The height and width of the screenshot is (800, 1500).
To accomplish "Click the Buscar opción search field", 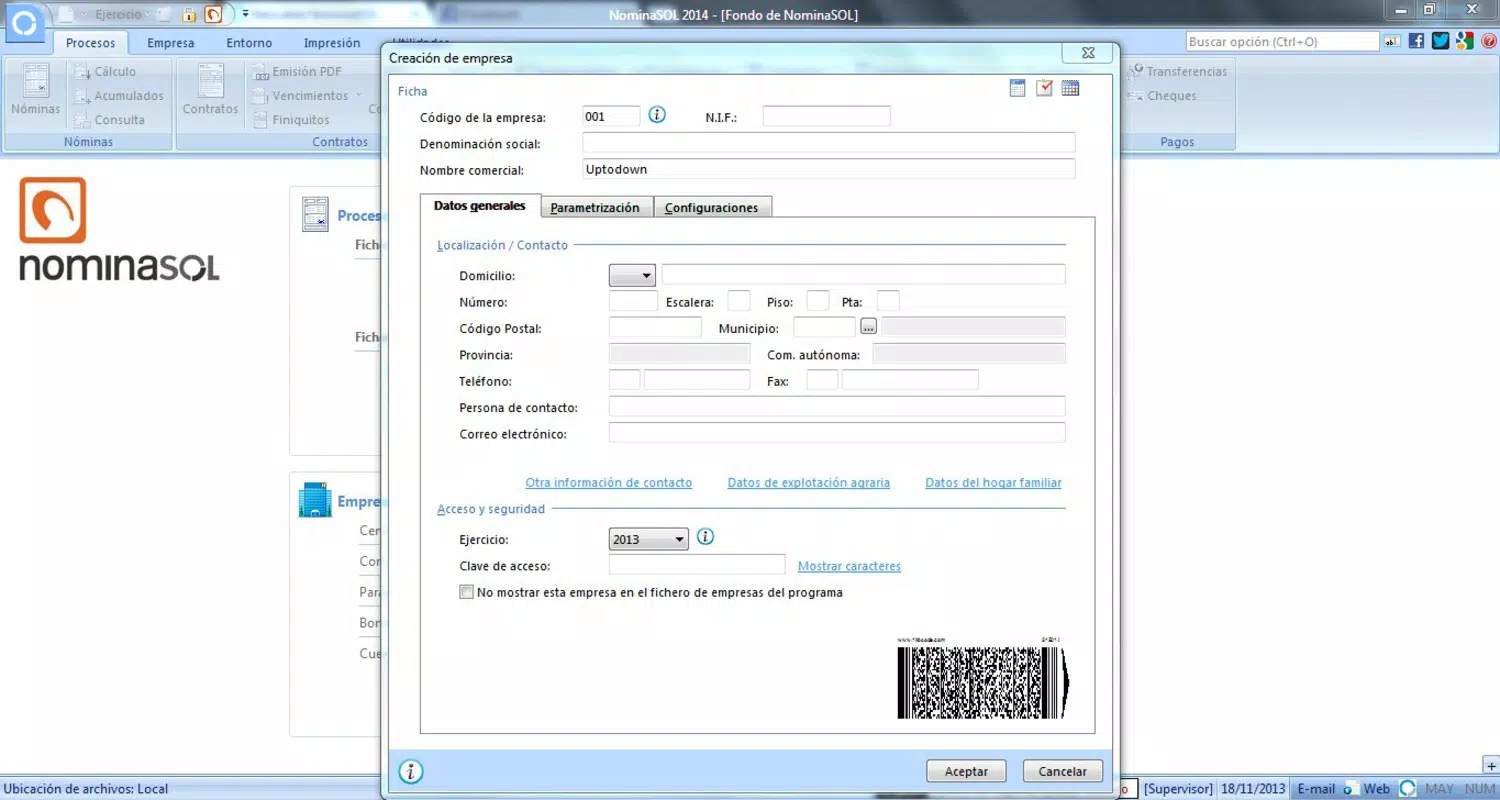I will (1282, 42).
